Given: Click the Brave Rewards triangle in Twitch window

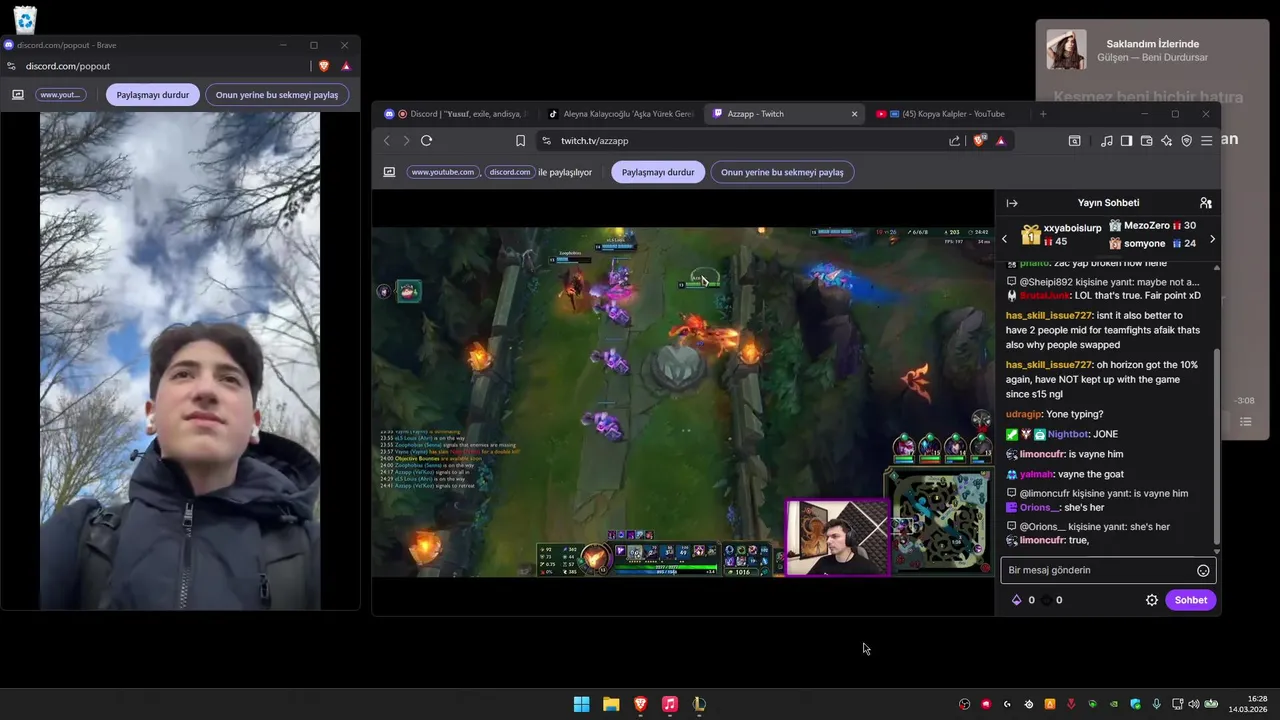Looking at the screenshot, I should [1001, 141].
